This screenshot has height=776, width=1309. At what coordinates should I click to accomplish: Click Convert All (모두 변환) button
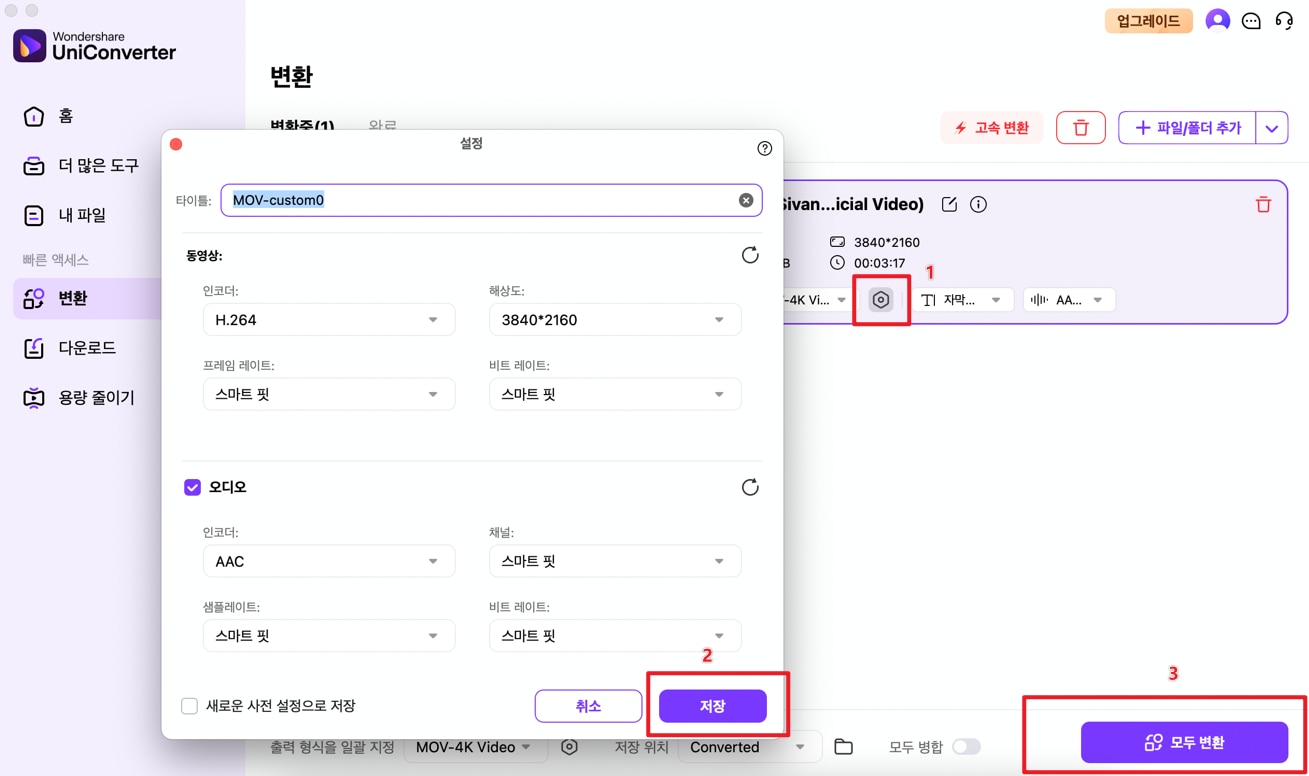(1184, 743)
